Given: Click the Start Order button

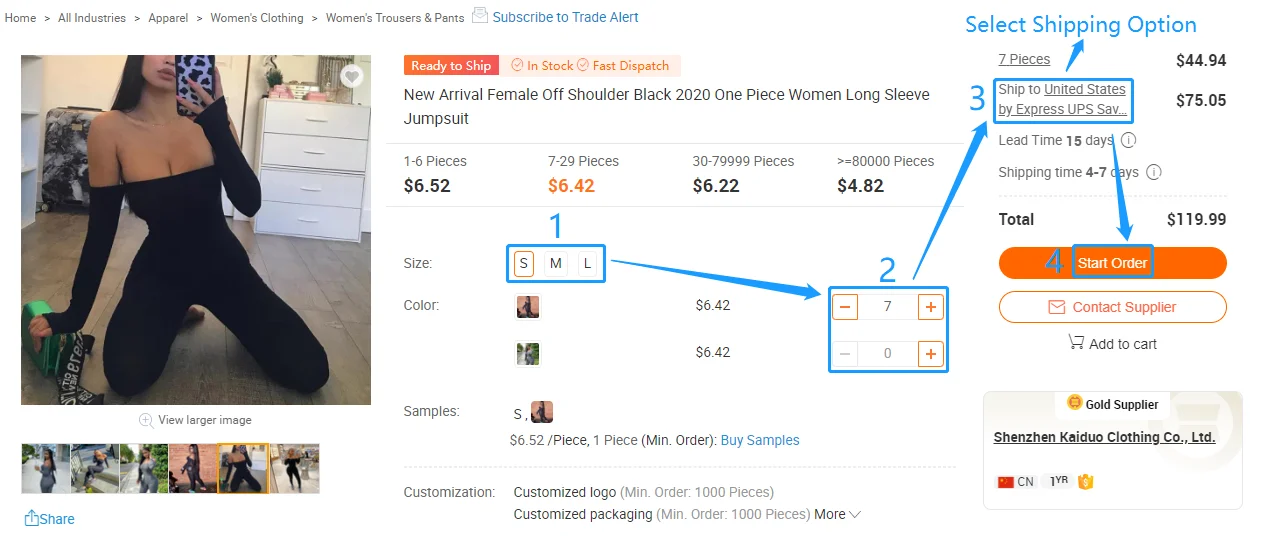Looking at the screenshot, I should pyautogui.click(x=1112, y=263).
